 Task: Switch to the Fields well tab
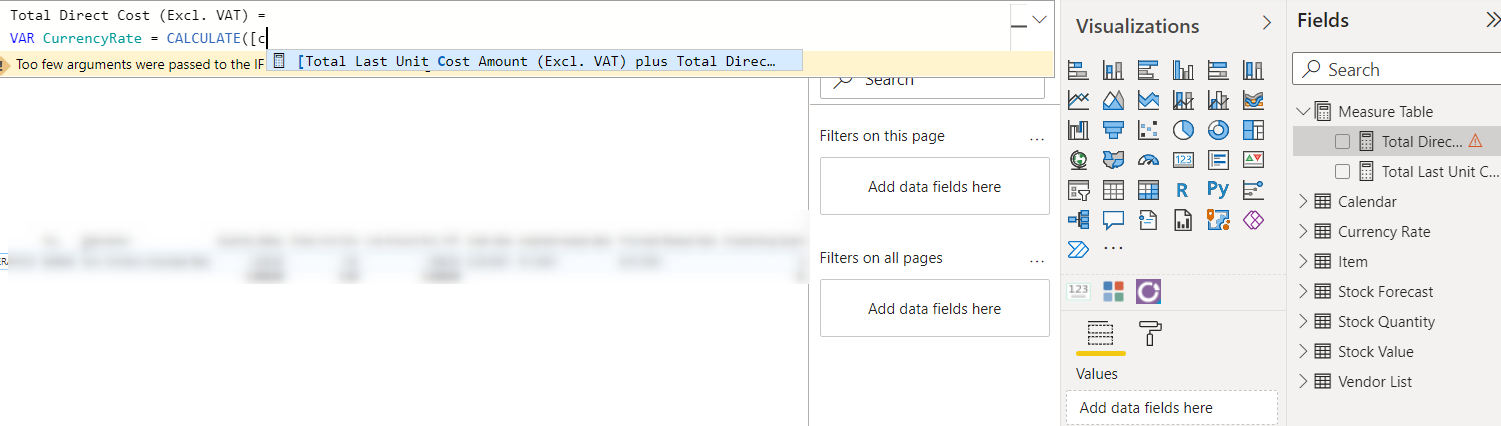(1100, 334)
